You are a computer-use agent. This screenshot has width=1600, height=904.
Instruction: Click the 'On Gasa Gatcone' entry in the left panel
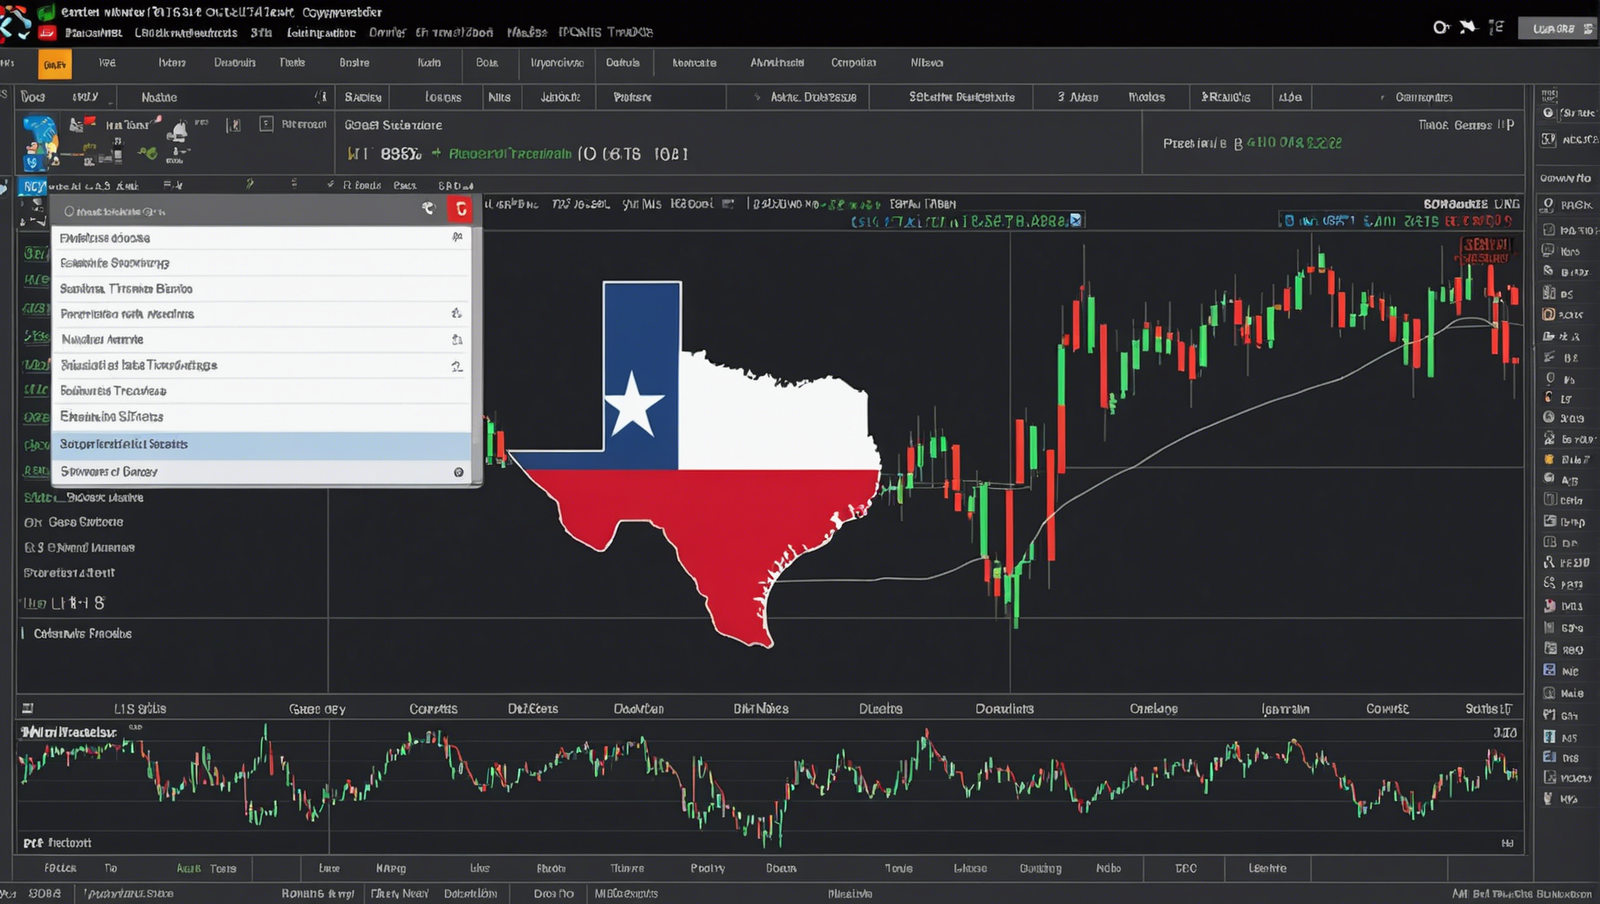[x=74, y=522]
